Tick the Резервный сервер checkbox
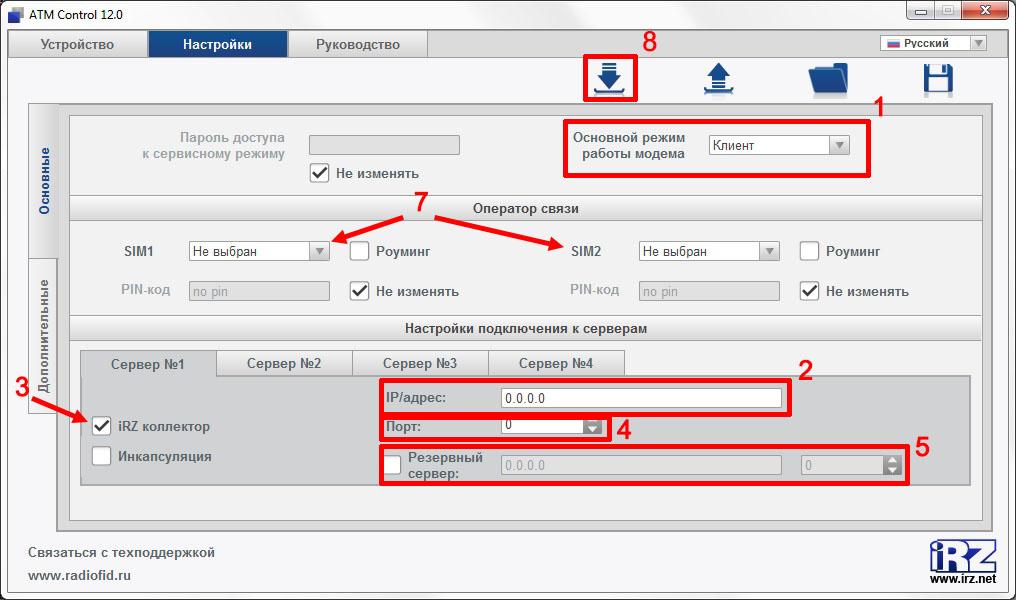 pyautogui.click(x=393, y=464)
